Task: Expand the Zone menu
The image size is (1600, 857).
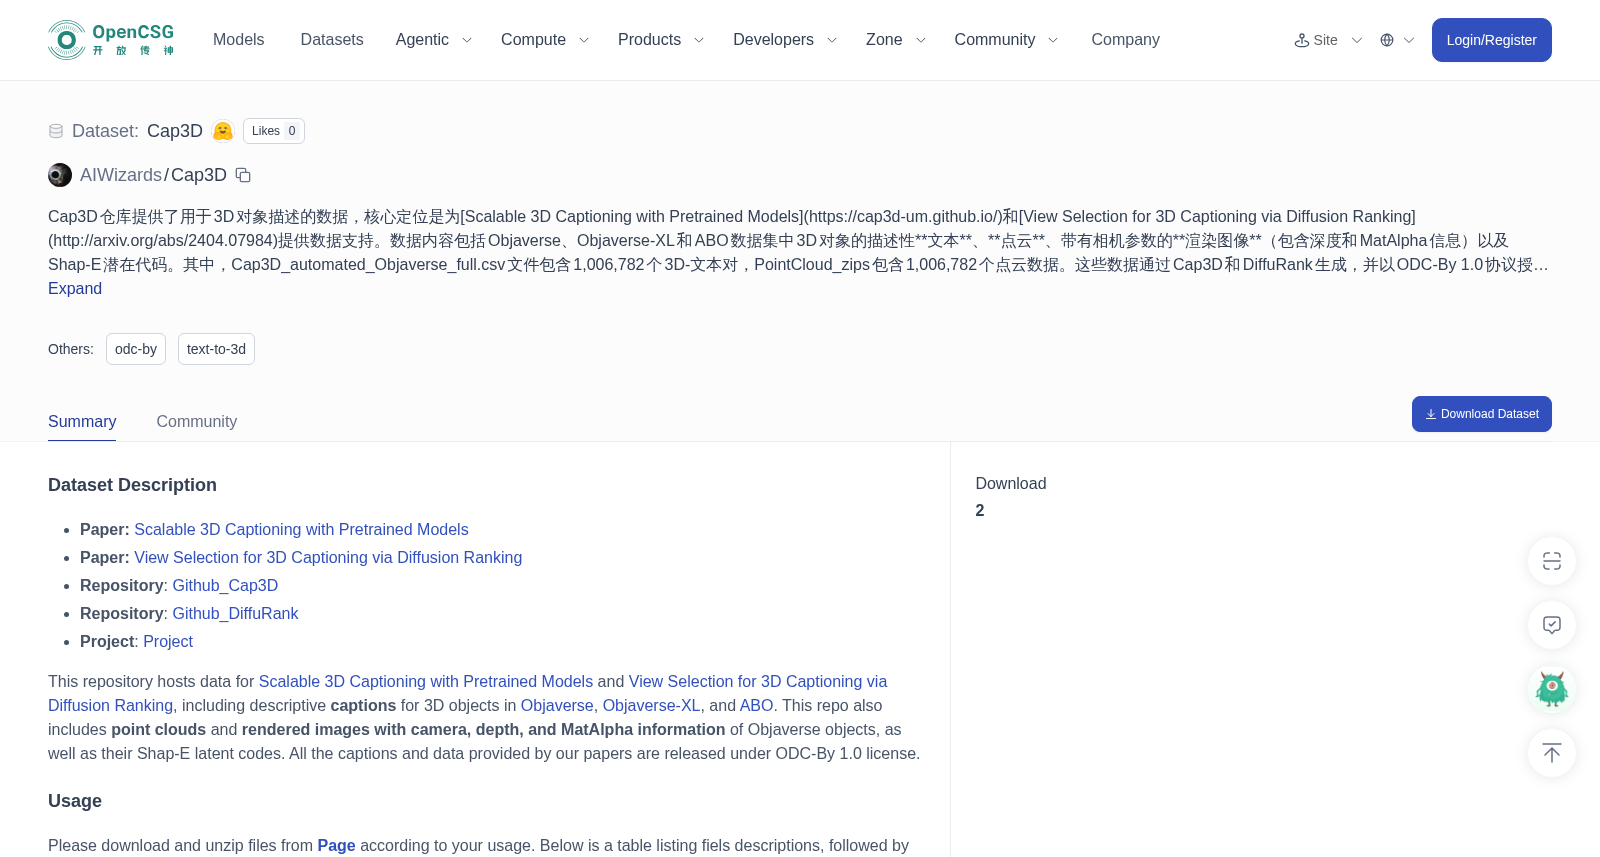Action: point(896,40)
